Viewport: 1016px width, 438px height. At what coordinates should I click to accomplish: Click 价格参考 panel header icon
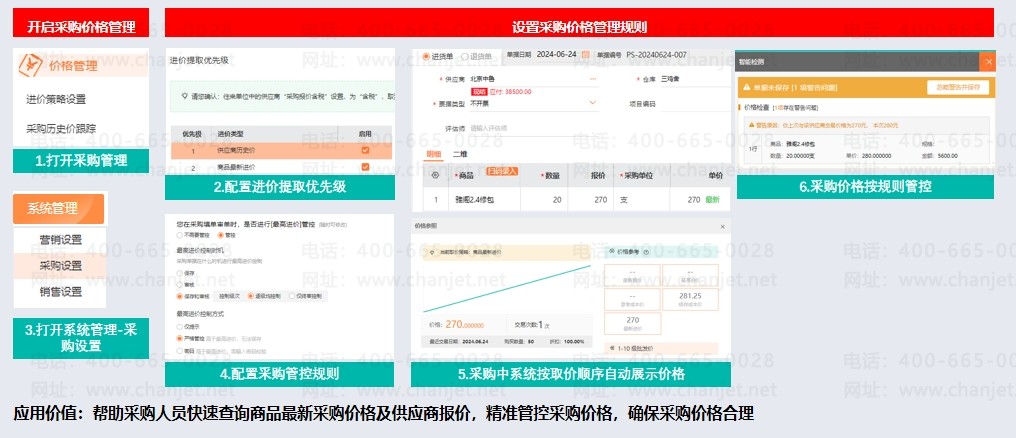click(x=612, y=250)
